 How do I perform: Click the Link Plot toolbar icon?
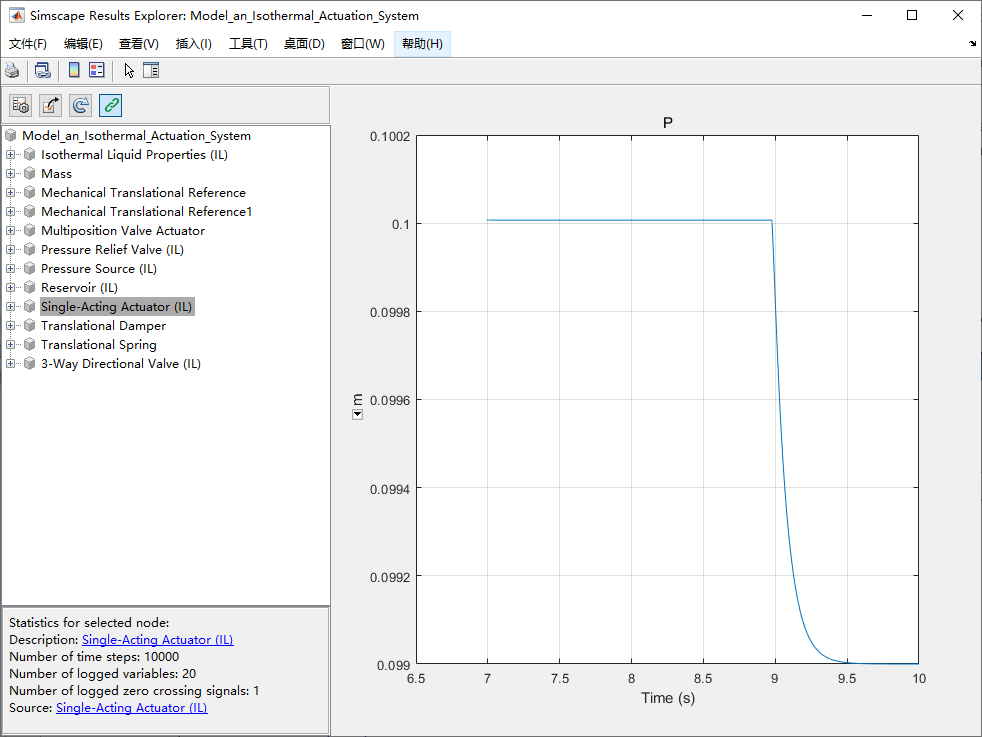click(x=43, y=70)
